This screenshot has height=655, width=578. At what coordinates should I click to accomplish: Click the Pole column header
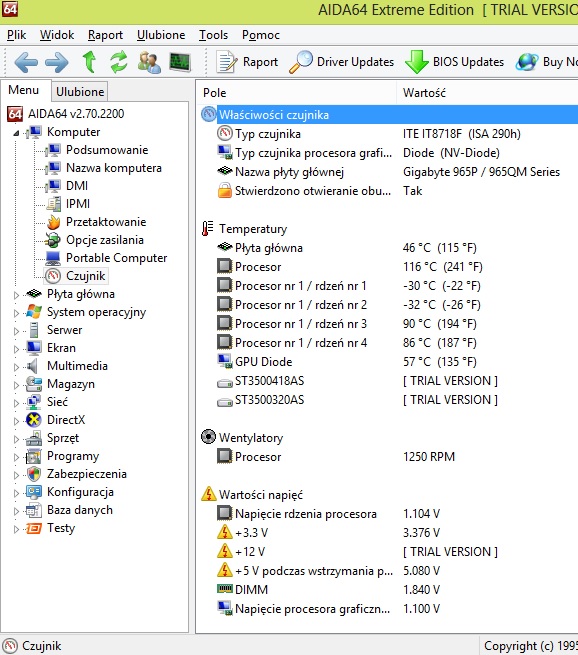point(296,93)
